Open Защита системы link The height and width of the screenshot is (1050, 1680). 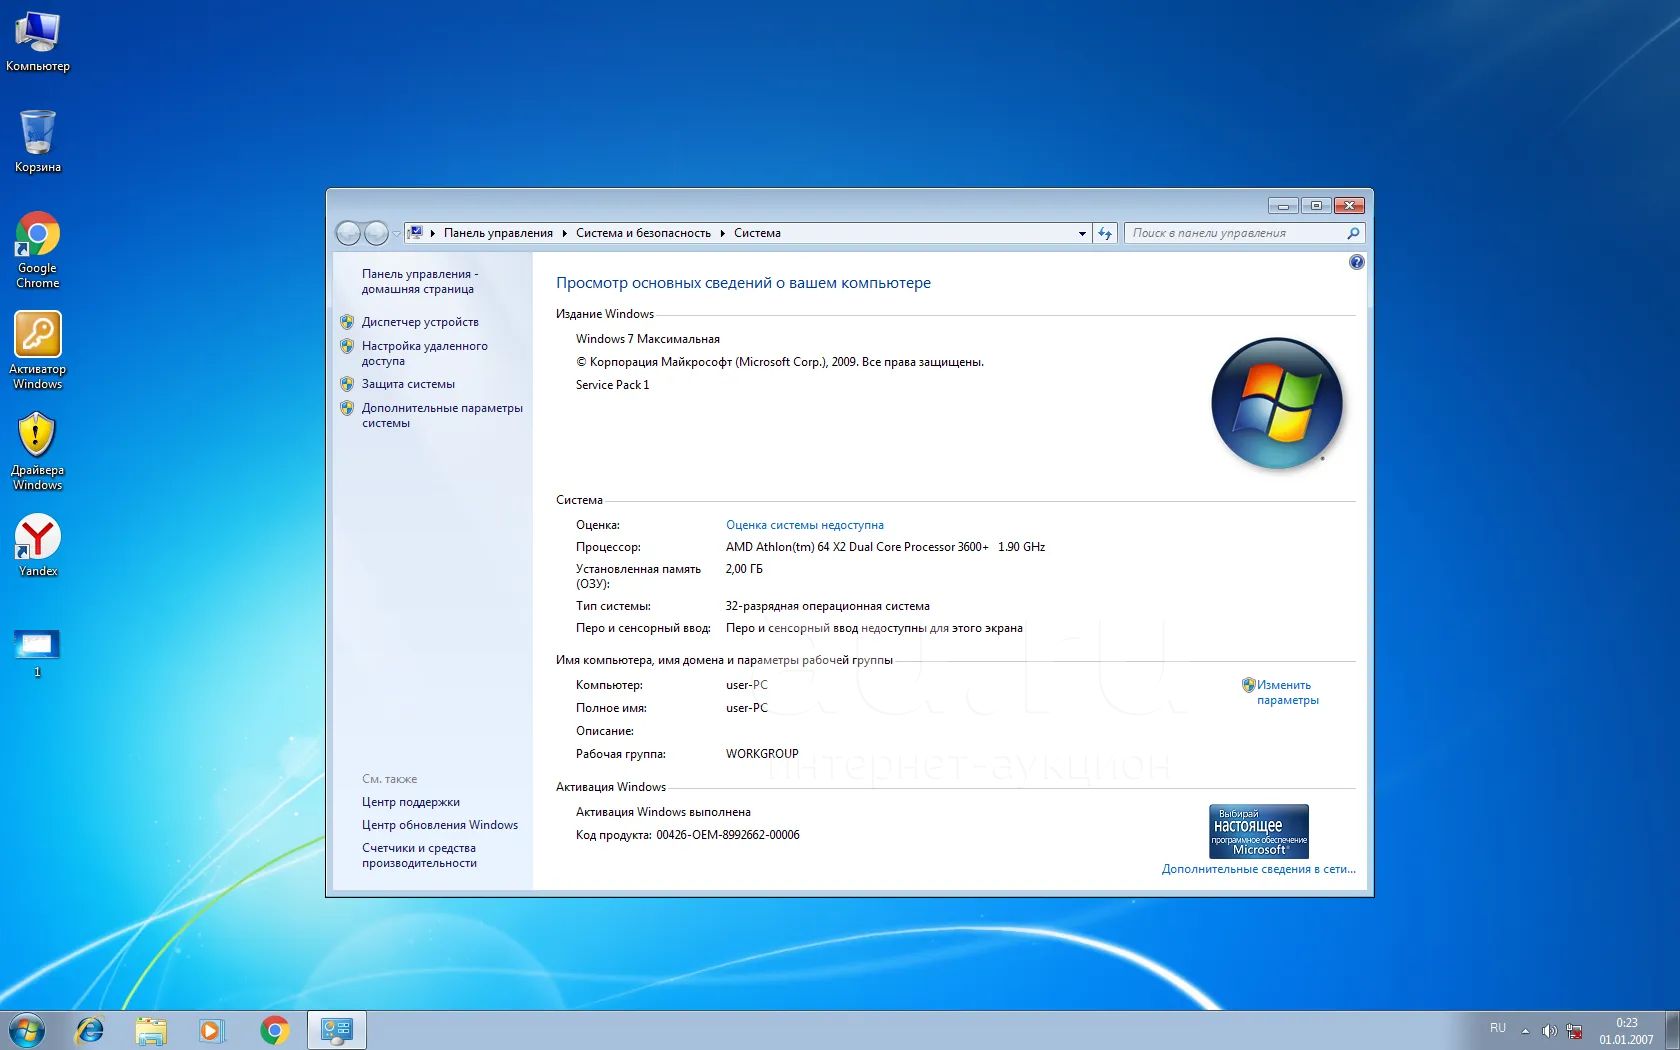(408, 384)
